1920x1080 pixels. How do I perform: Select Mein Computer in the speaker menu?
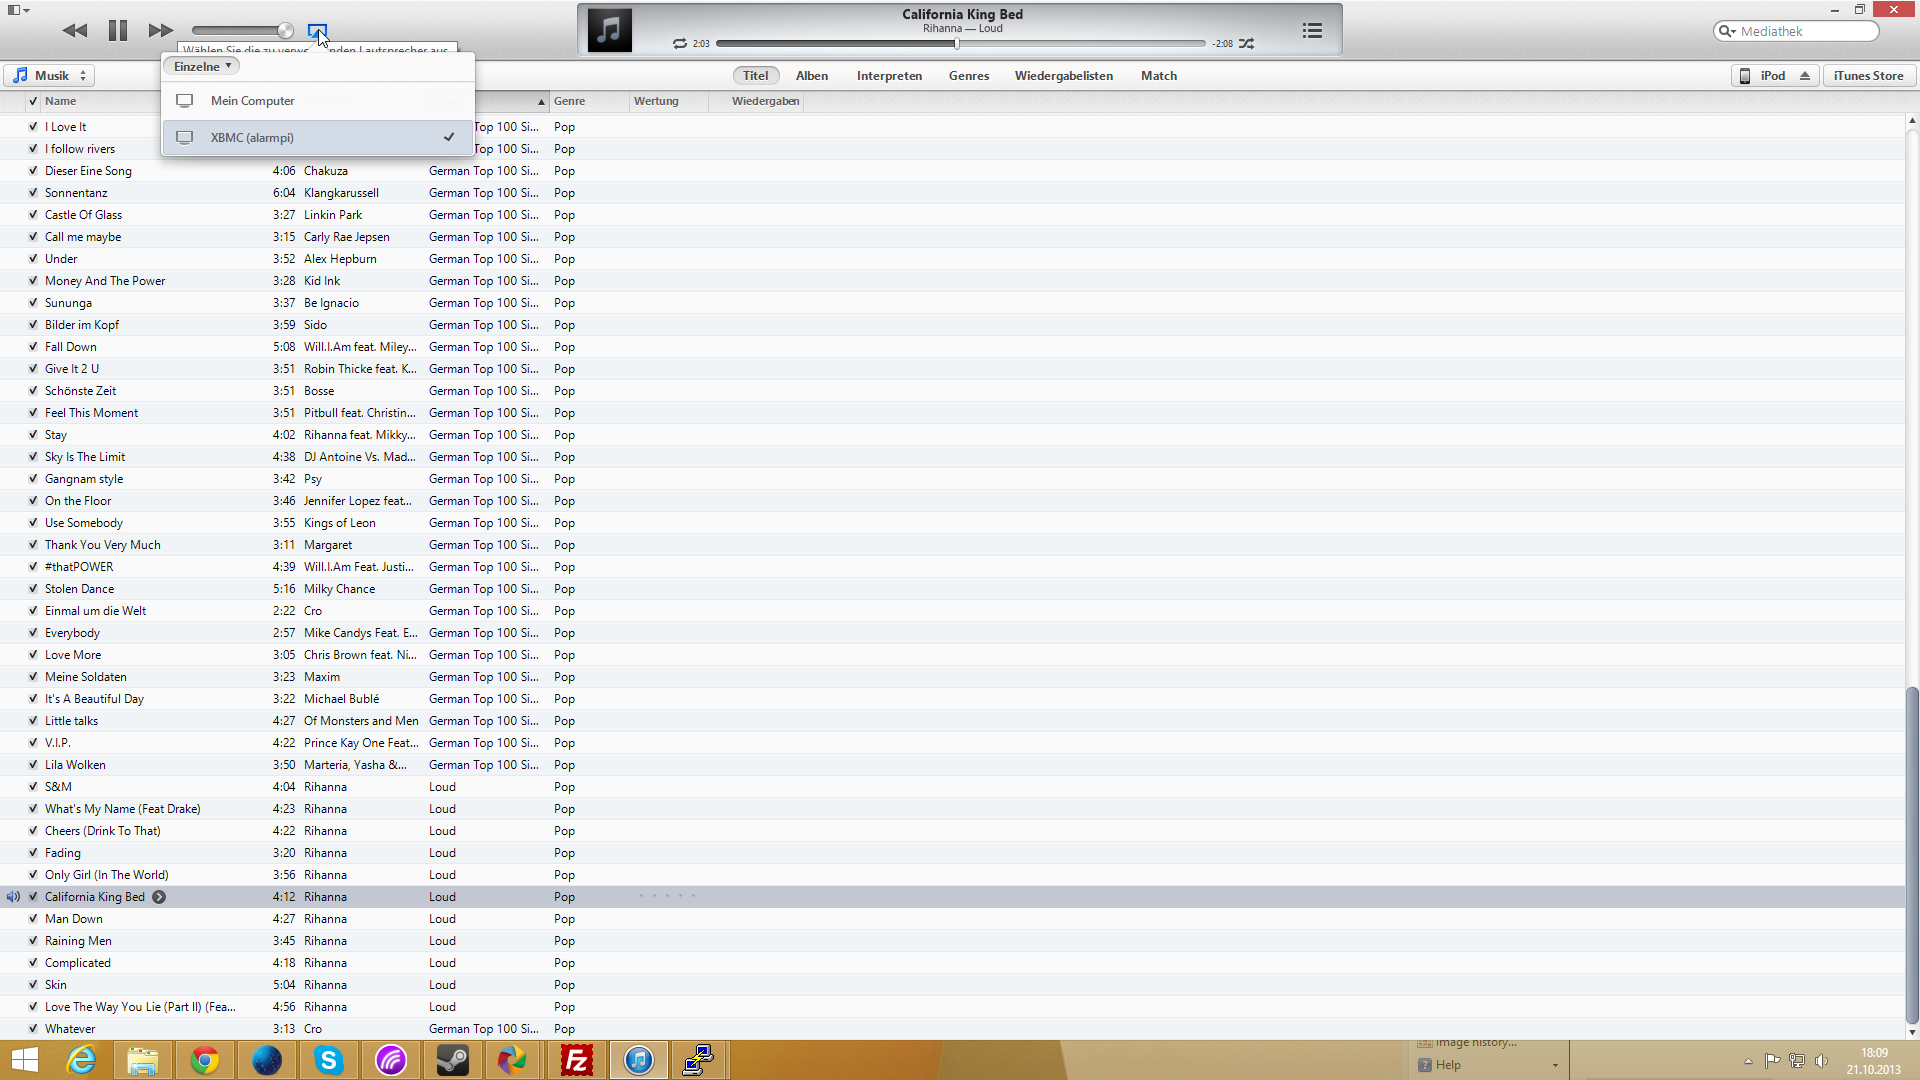pos(252,101)
